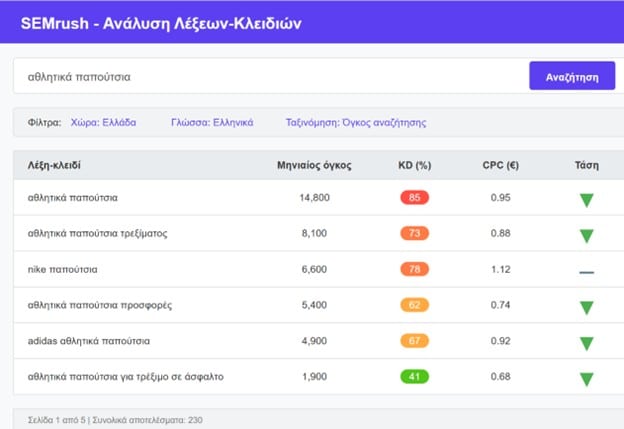
Task: Click the orange KD badge showing 73
Action: pos(413,234)
